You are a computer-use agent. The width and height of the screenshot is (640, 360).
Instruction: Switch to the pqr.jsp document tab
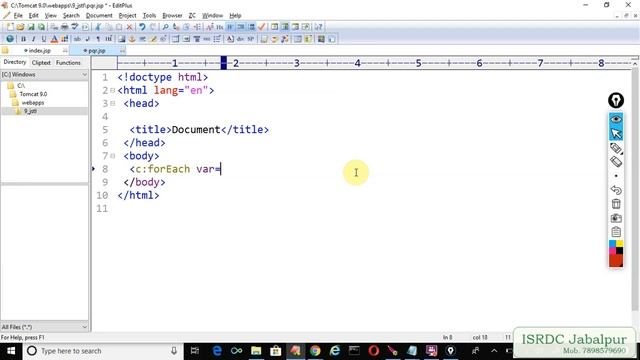pos(97,51)
